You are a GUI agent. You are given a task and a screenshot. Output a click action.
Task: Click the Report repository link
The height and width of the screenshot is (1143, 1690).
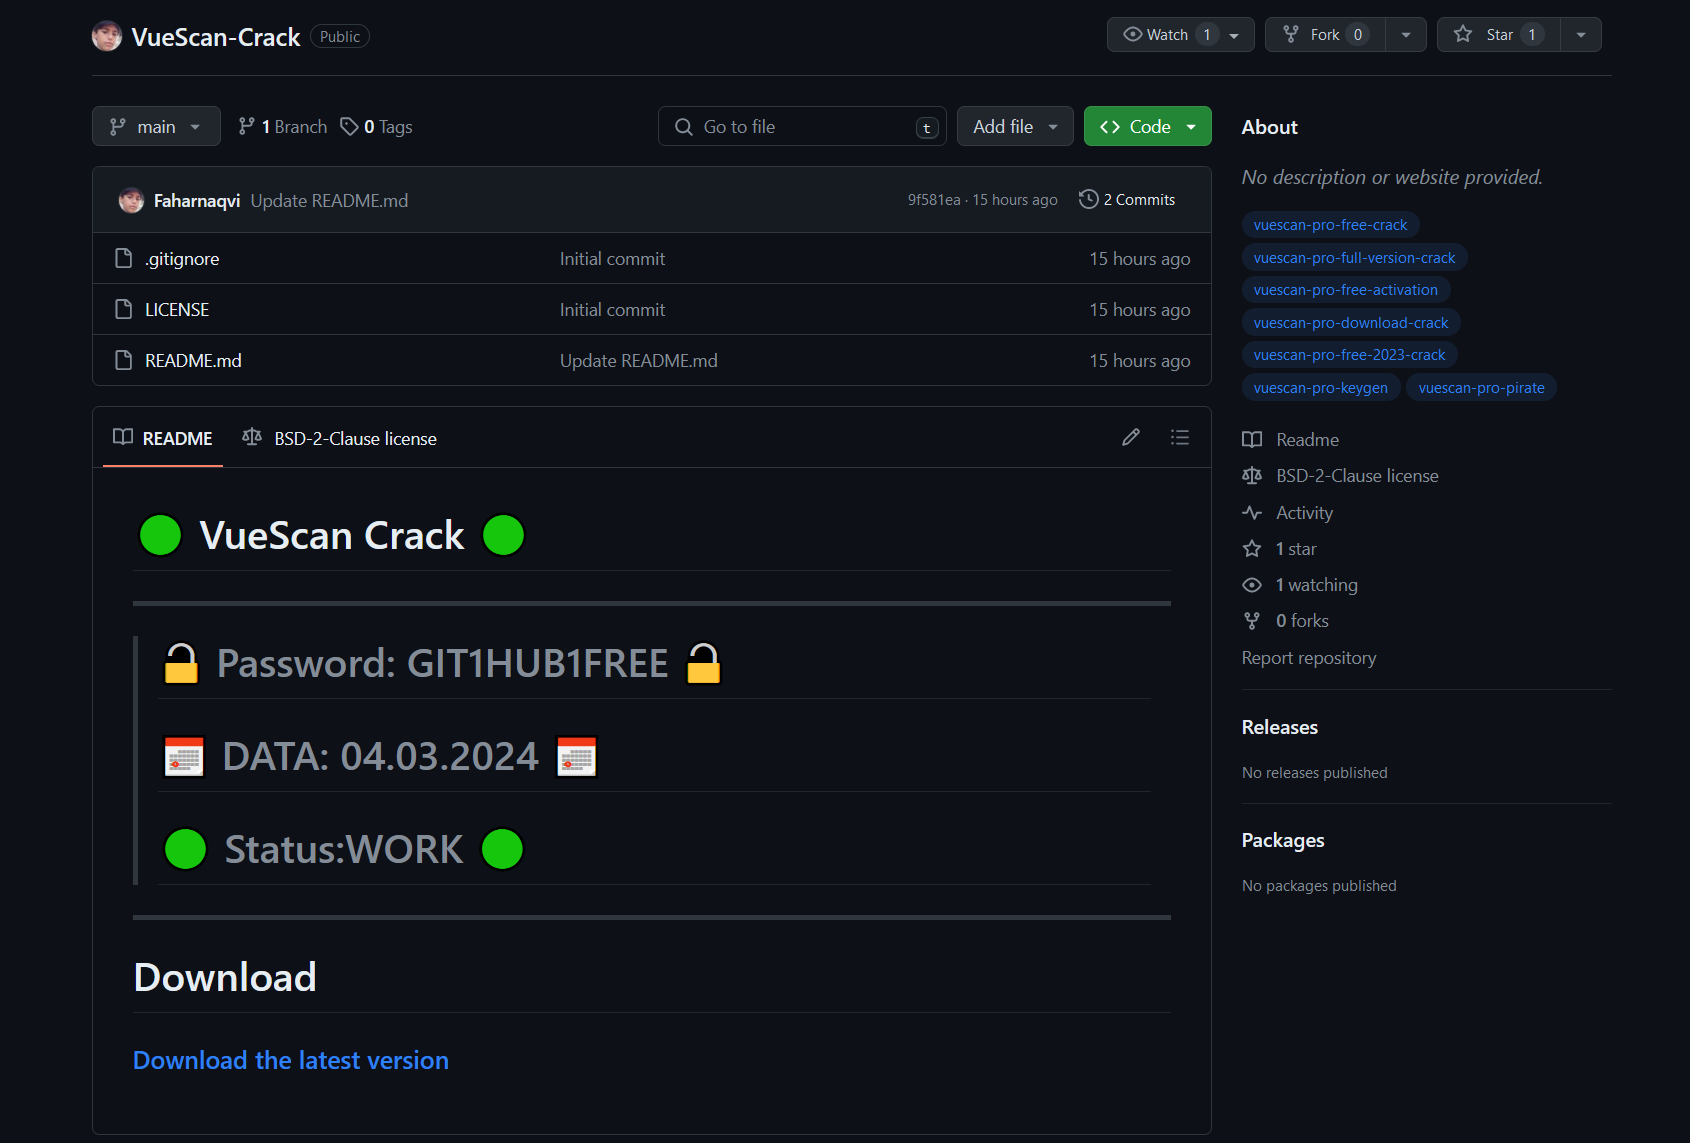pyautogui.click(x=1308, y=658)
